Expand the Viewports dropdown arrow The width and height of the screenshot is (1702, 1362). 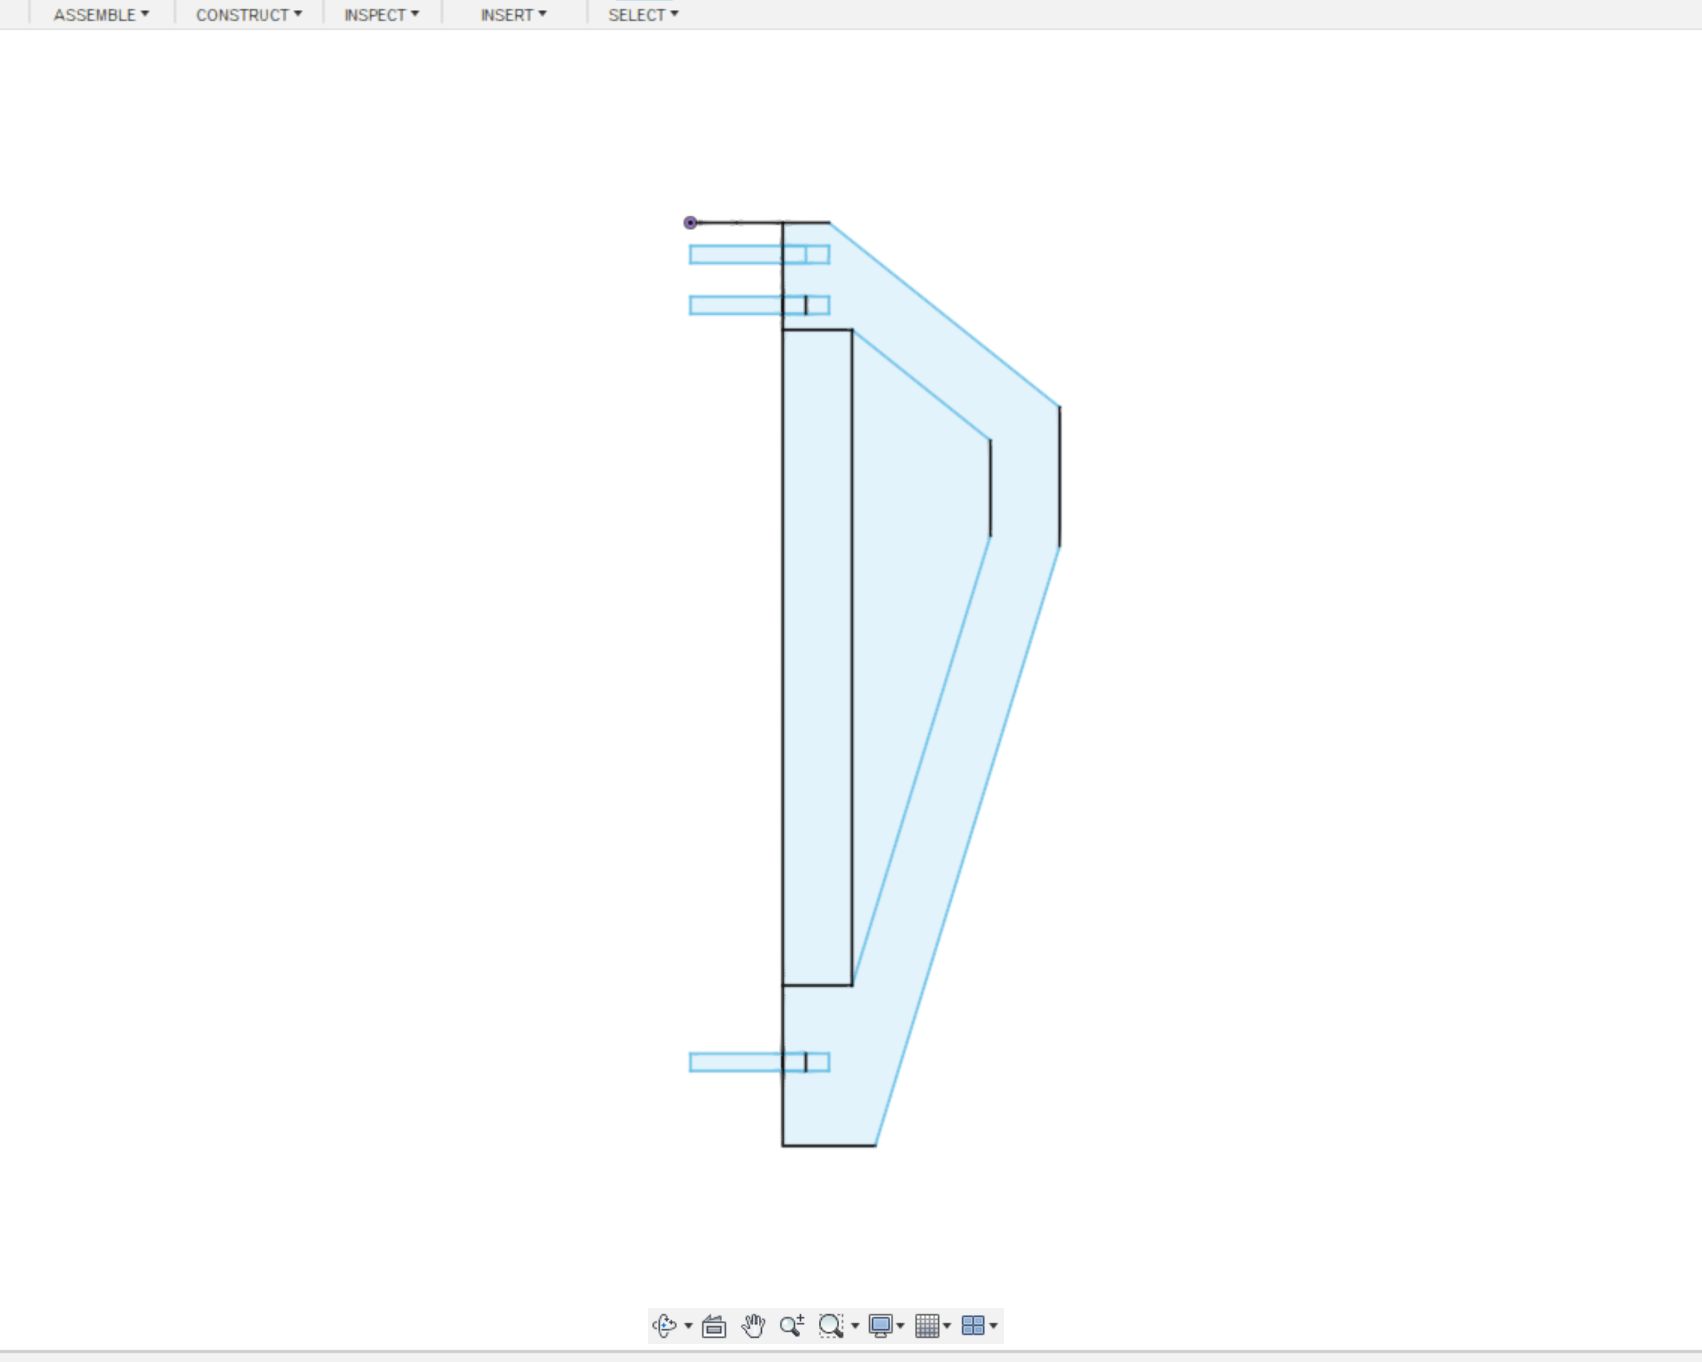click(994, 1329)
